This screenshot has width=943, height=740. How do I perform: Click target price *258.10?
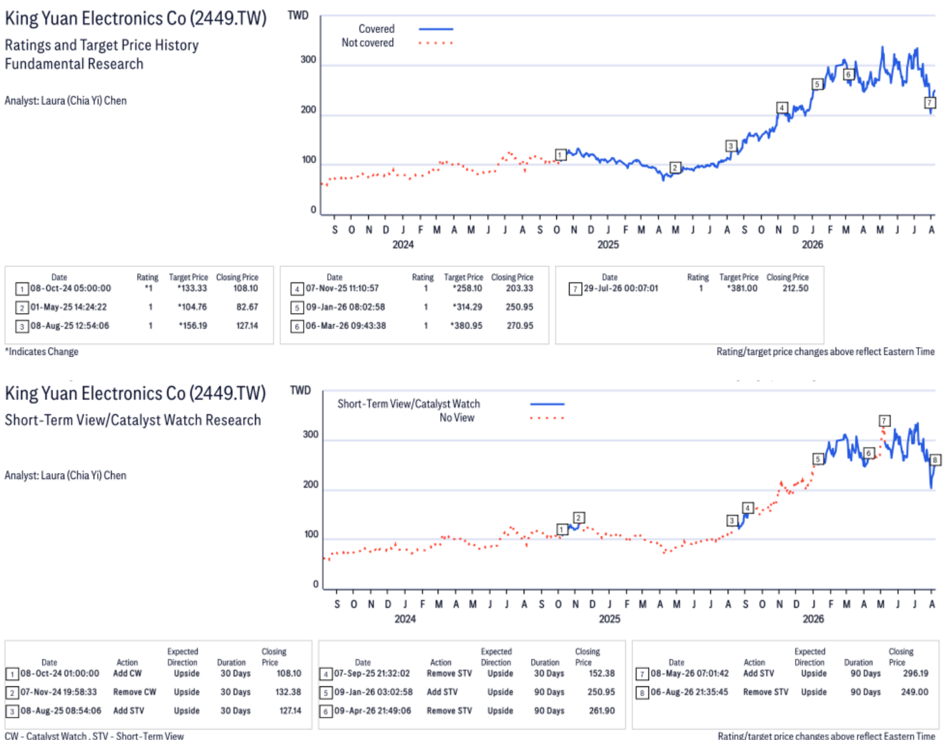point(467,288)
